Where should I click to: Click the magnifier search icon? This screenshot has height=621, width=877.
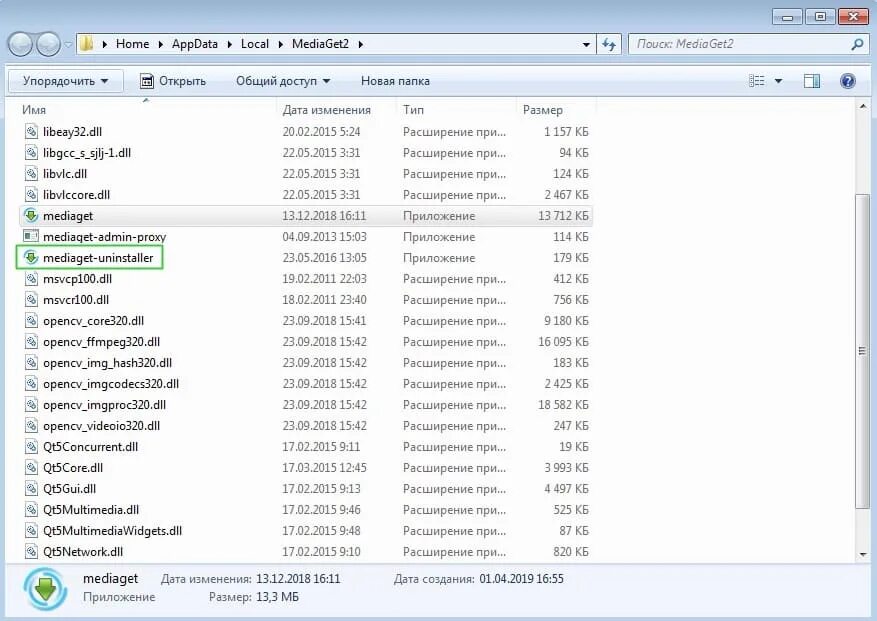tap(856, 44)
